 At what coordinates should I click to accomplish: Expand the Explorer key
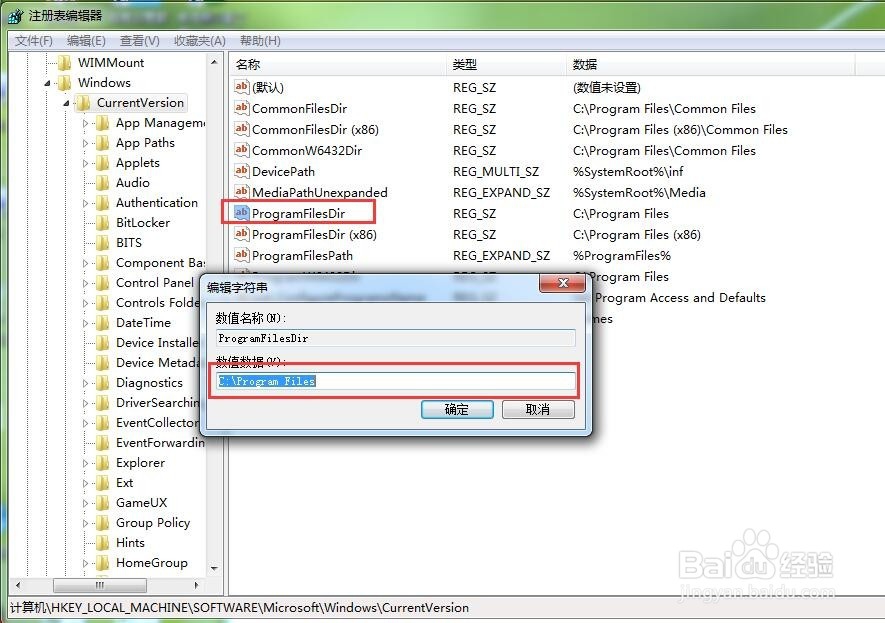coord(85,463)
